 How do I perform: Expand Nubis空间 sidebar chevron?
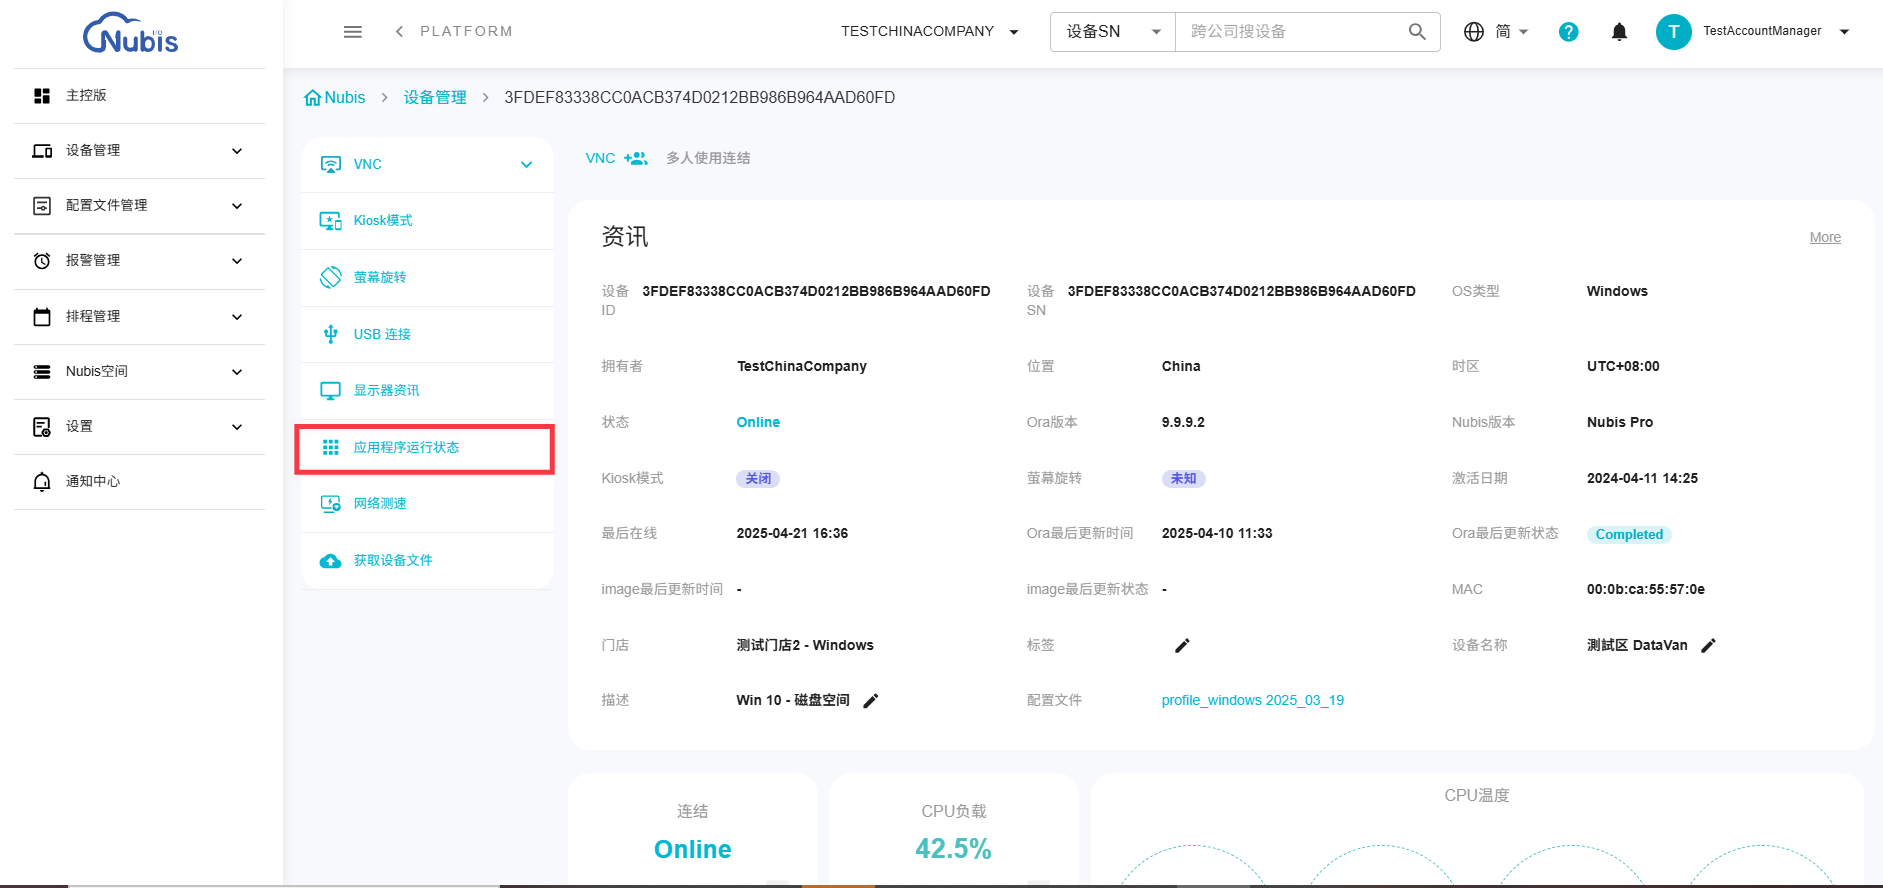click(237, 372)
